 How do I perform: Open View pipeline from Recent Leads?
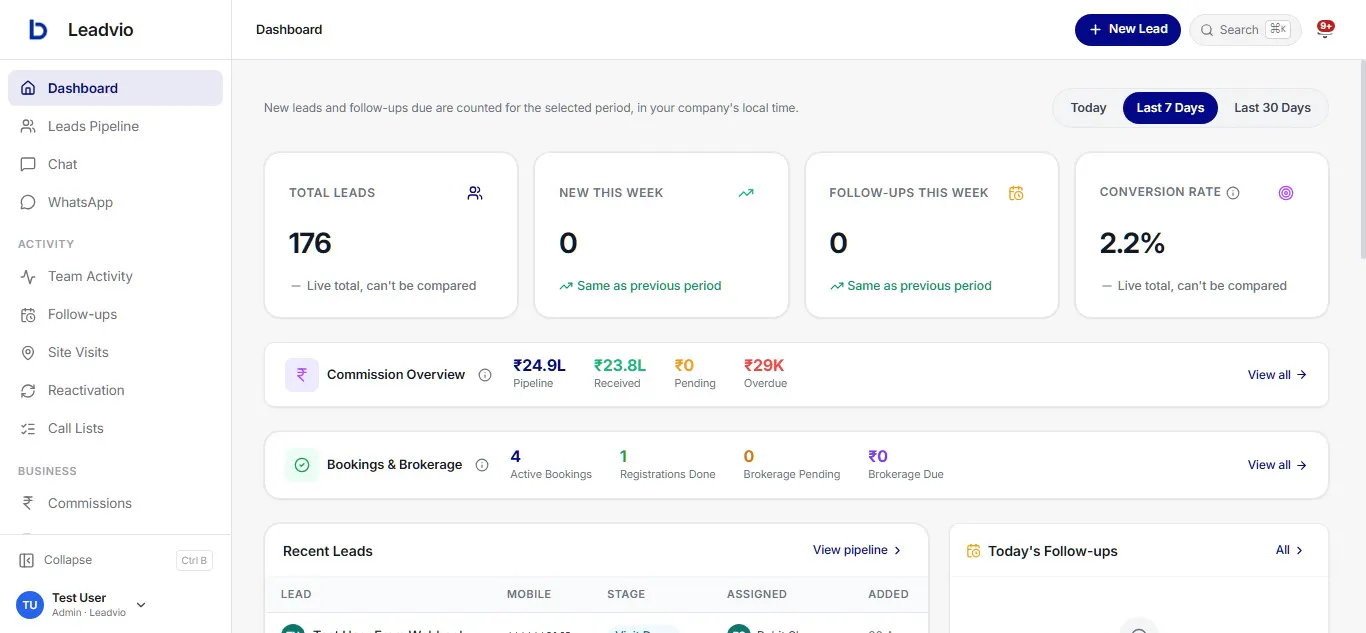857,550
